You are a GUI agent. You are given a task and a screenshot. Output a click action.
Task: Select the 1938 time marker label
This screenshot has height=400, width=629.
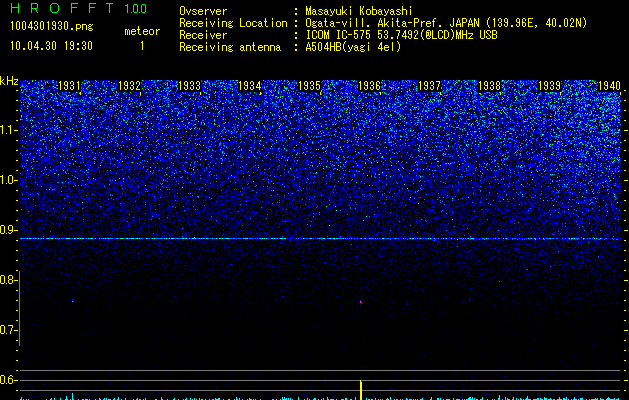coord(489,86)
